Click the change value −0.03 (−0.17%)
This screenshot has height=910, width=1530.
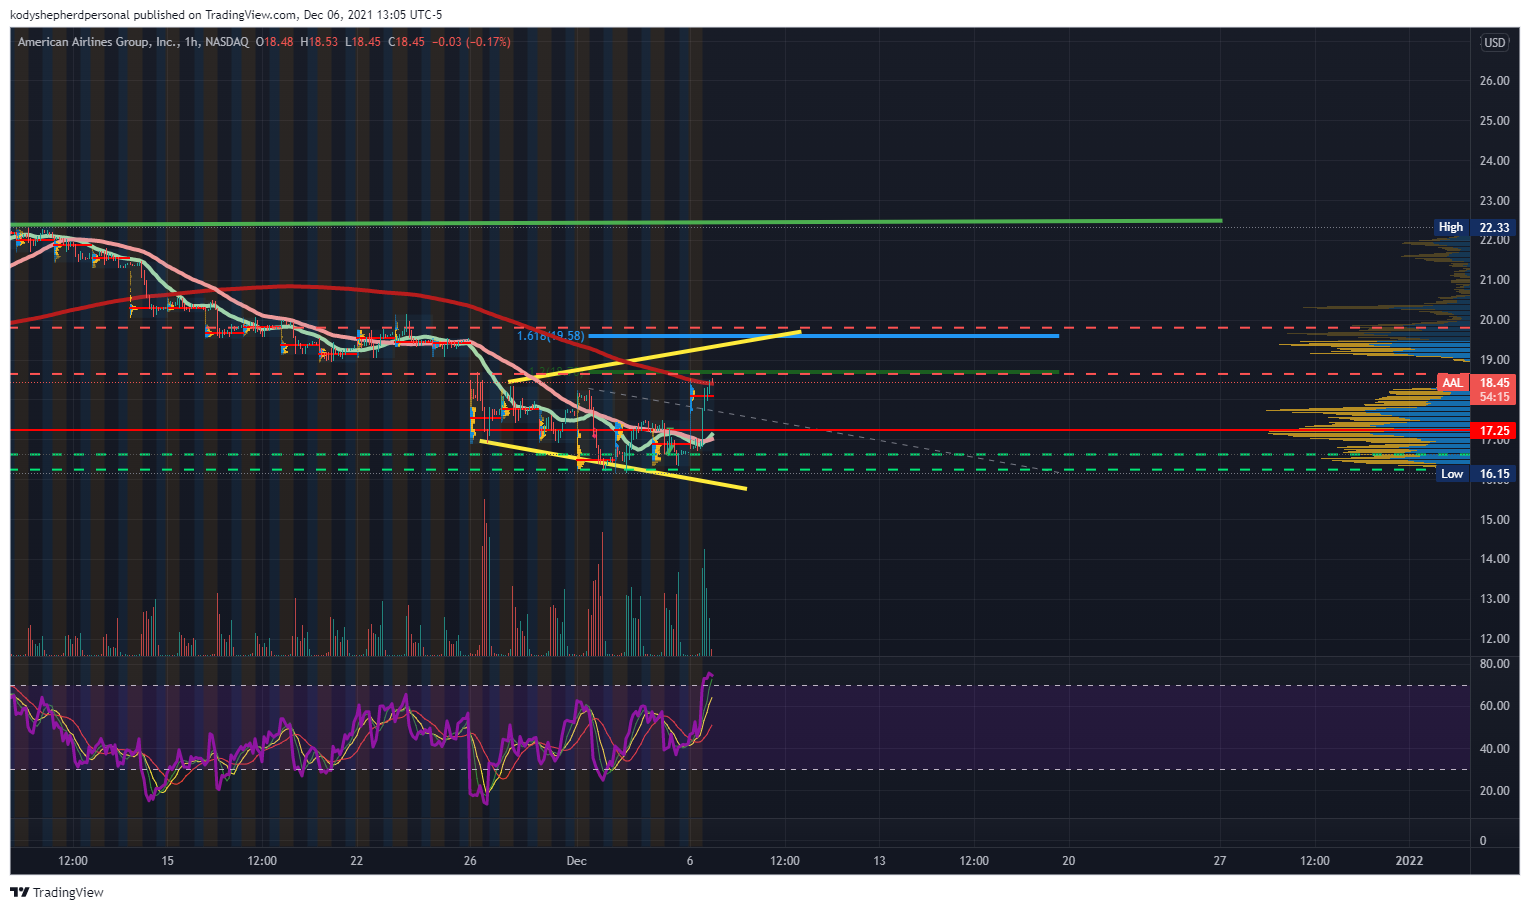(x=472, y=42)
